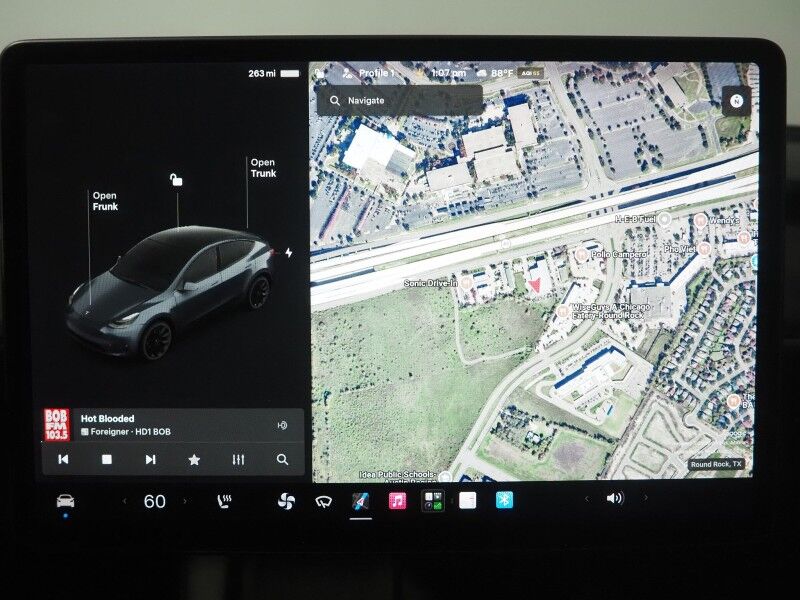Toggle the north-up compass button
This screenshot has width=800, height=600.
point(736,101)
